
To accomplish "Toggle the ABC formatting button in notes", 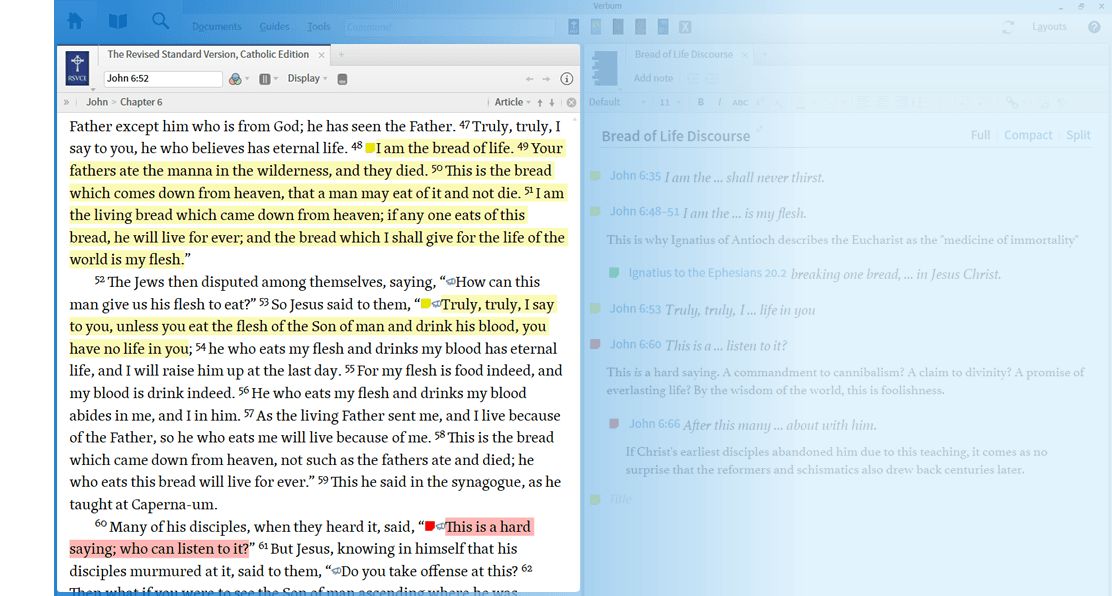I will tap(740, 102).
